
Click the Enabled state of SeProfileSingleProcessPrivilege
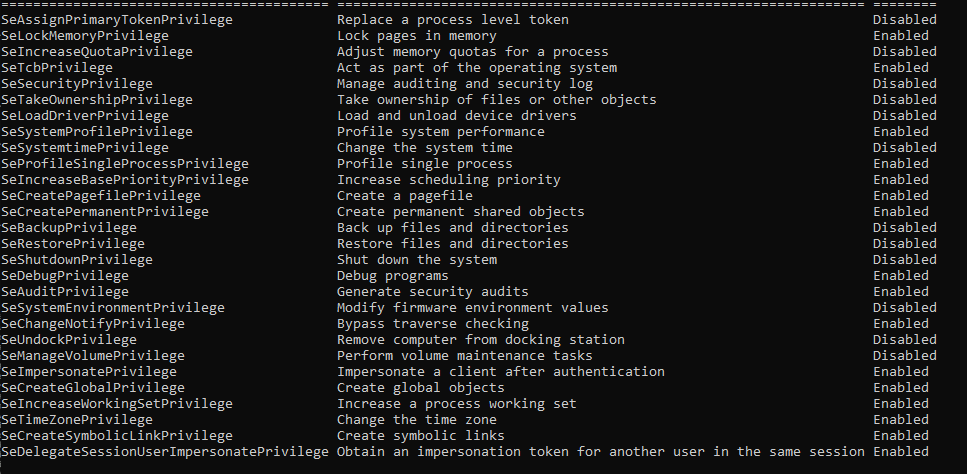901,164
